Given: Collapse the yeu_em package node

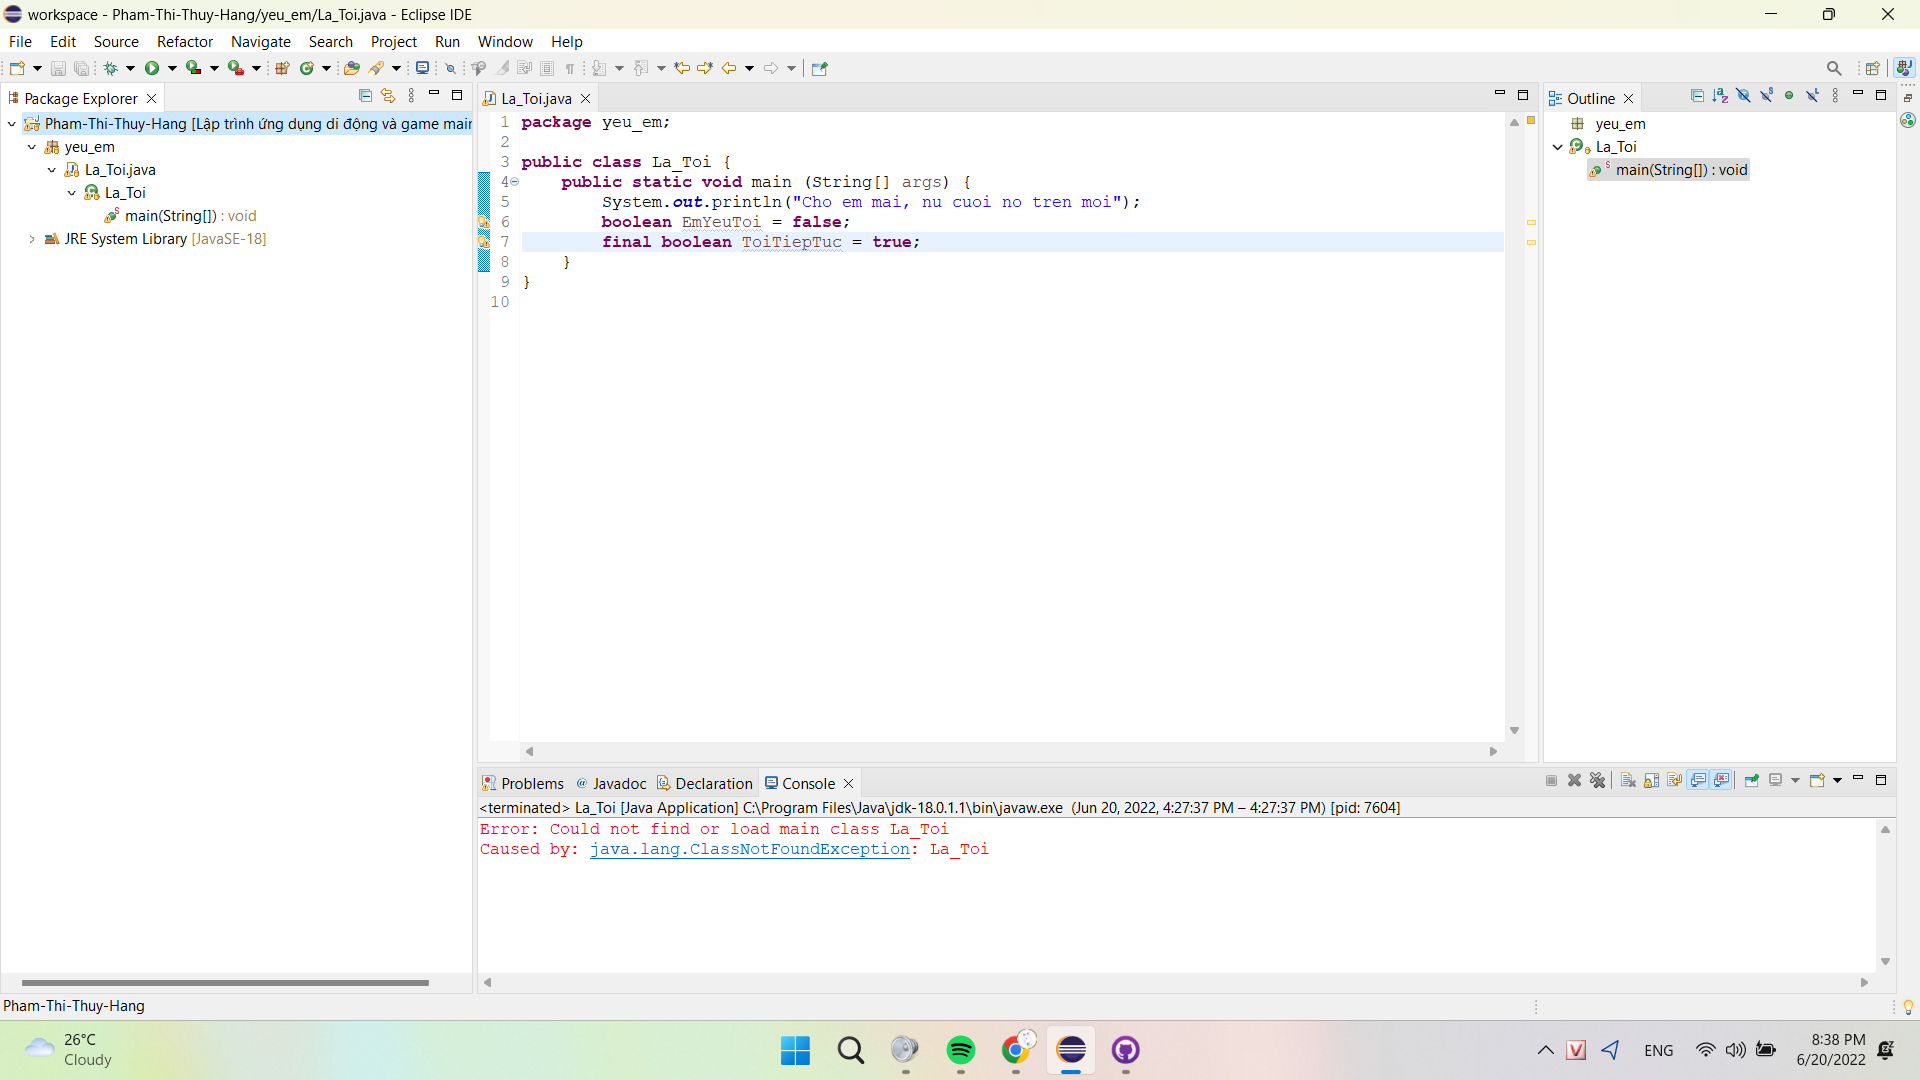Looking at the screenshot, I should (x=29, y=146).
